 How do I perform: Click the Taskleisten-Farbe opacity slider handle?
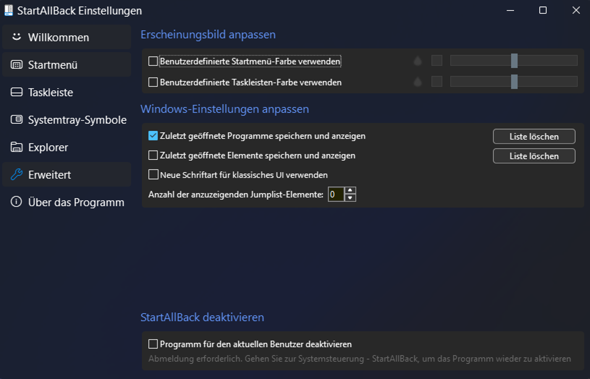514,82
